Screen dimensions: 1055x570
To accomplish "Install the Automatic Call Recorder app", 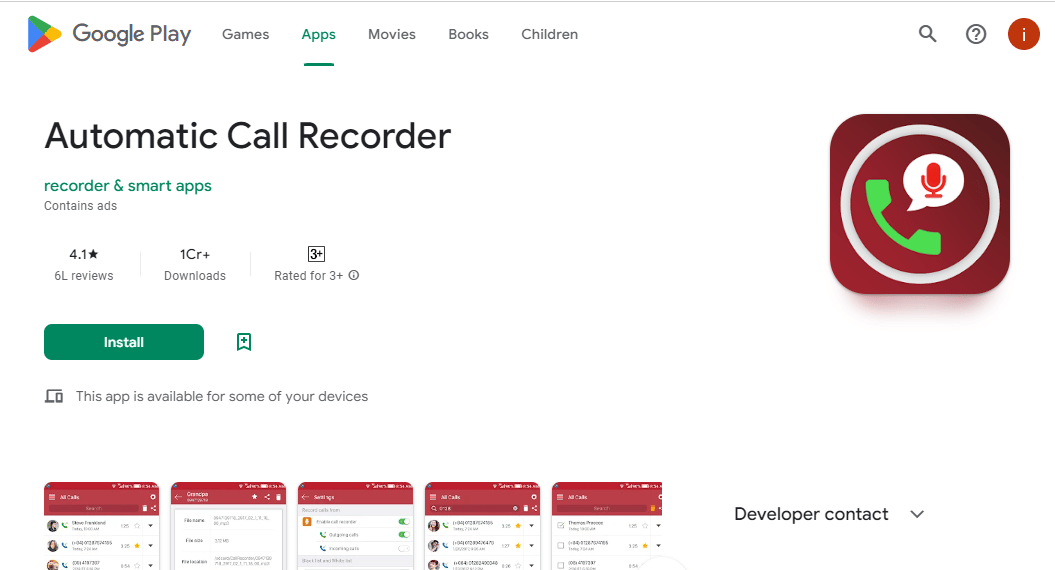I will (124, 342).
